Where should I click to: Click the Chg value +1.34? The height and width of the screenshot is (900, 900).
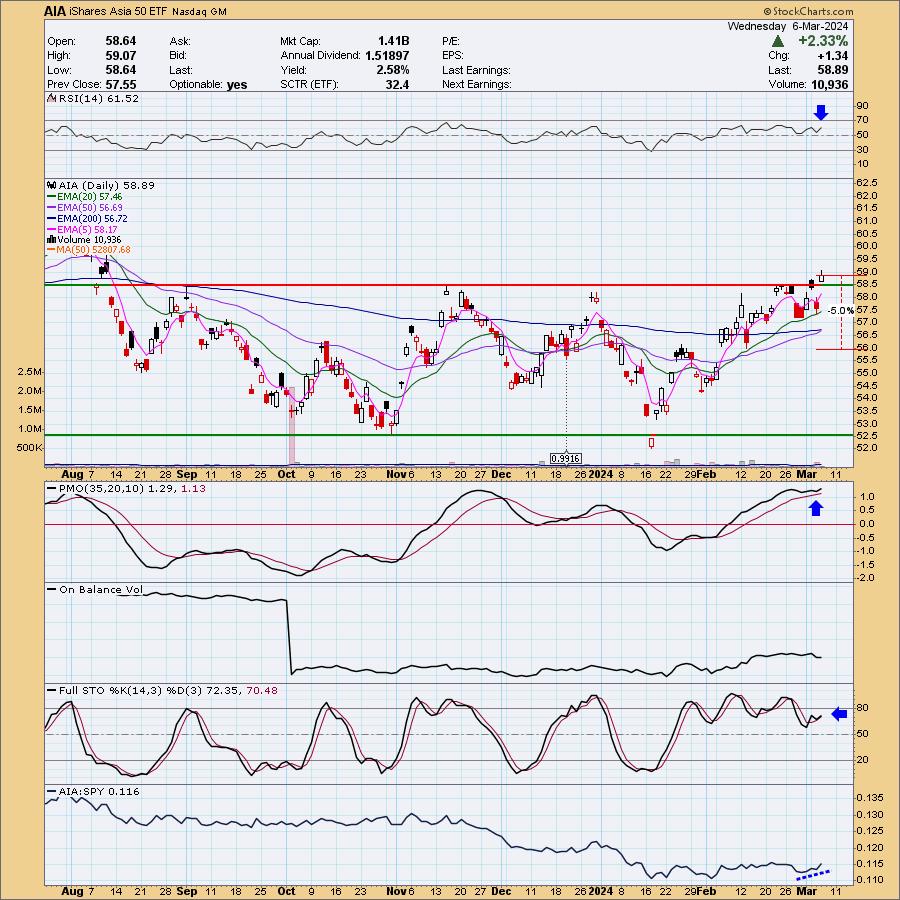(833, 56)
